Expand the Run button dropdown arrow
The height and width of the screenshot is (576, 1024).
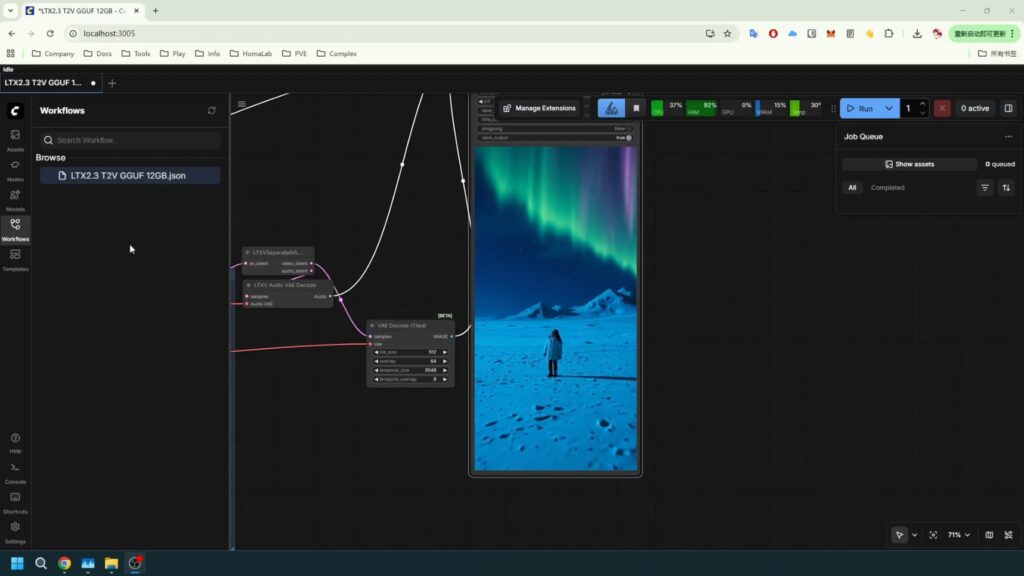coord(888,108)
